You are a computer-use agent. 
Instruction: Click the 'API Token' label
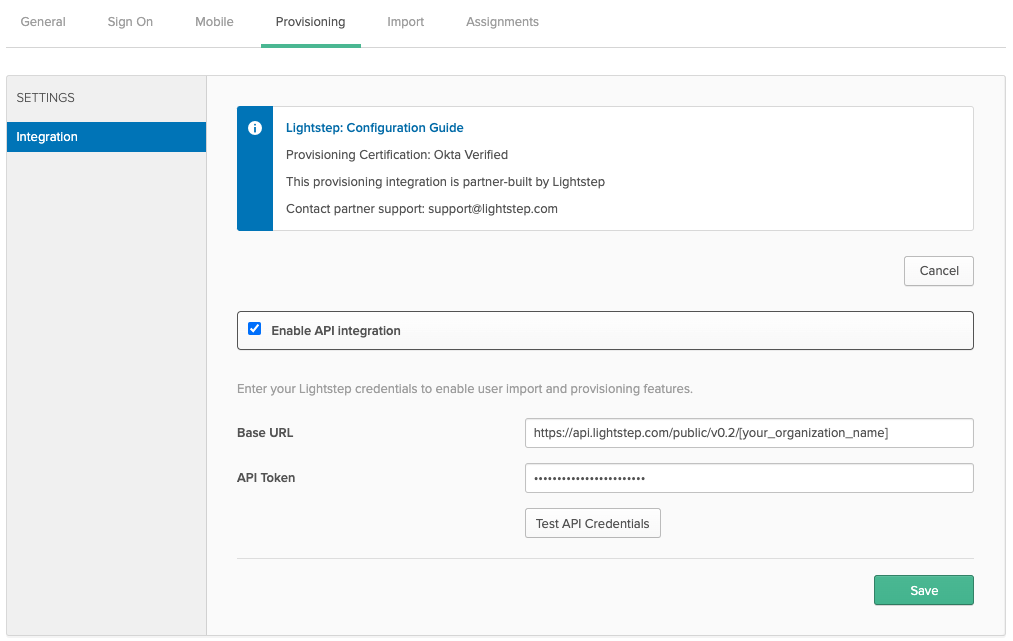(266, 478)
